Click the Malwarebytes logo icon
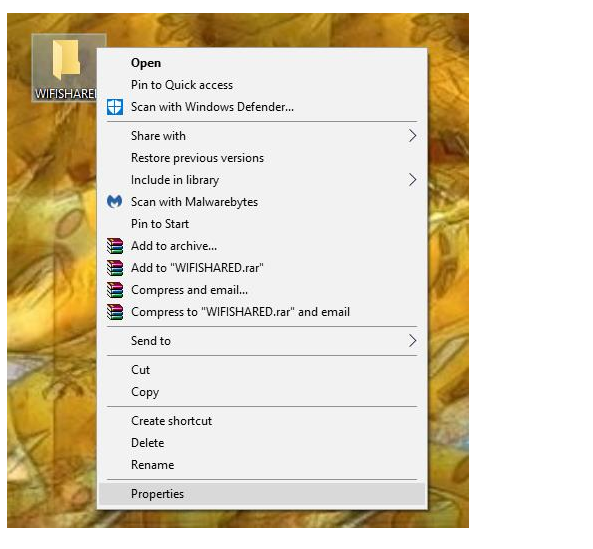 tap(115, 202)
